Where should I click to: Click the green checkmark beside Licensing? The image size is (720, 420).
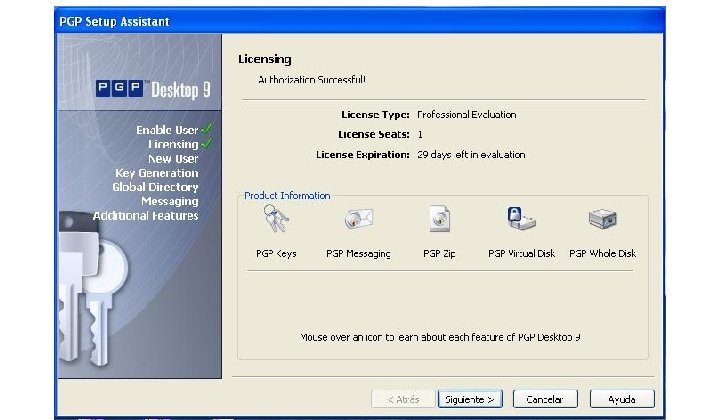click(x=207, y=143)
